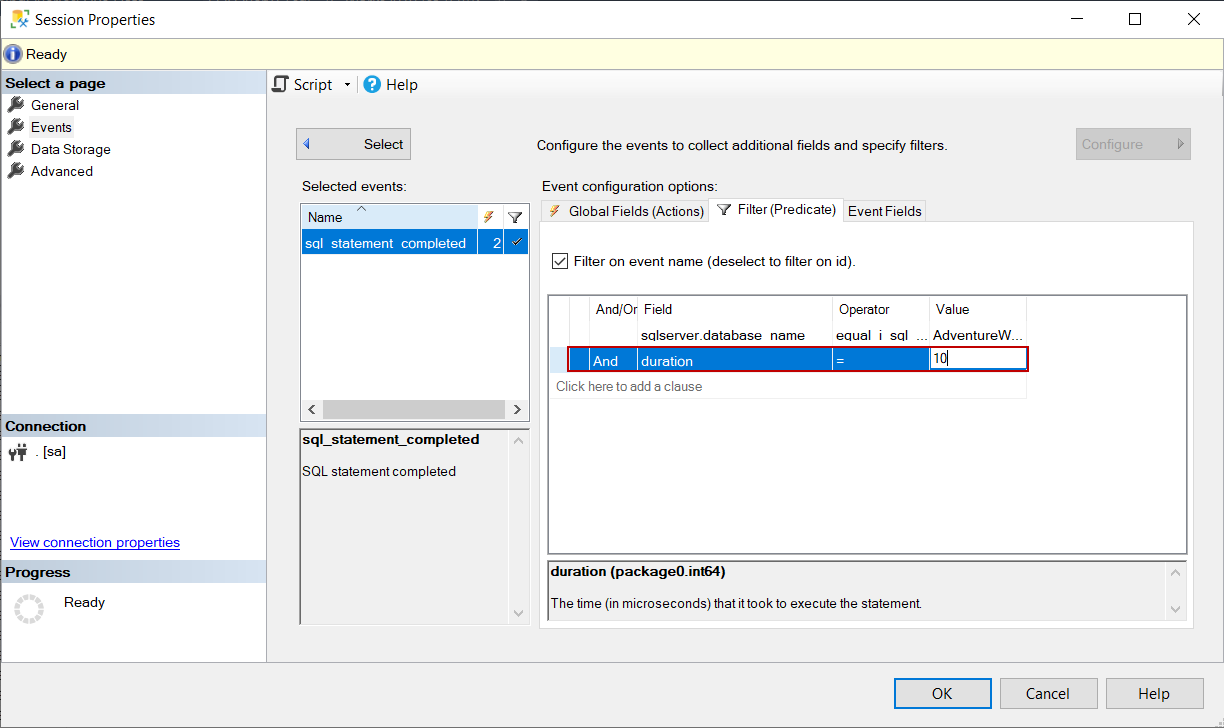Sort events by Name column header
1224x728 pixels.
pyautogui.click(x=389, y=217)
